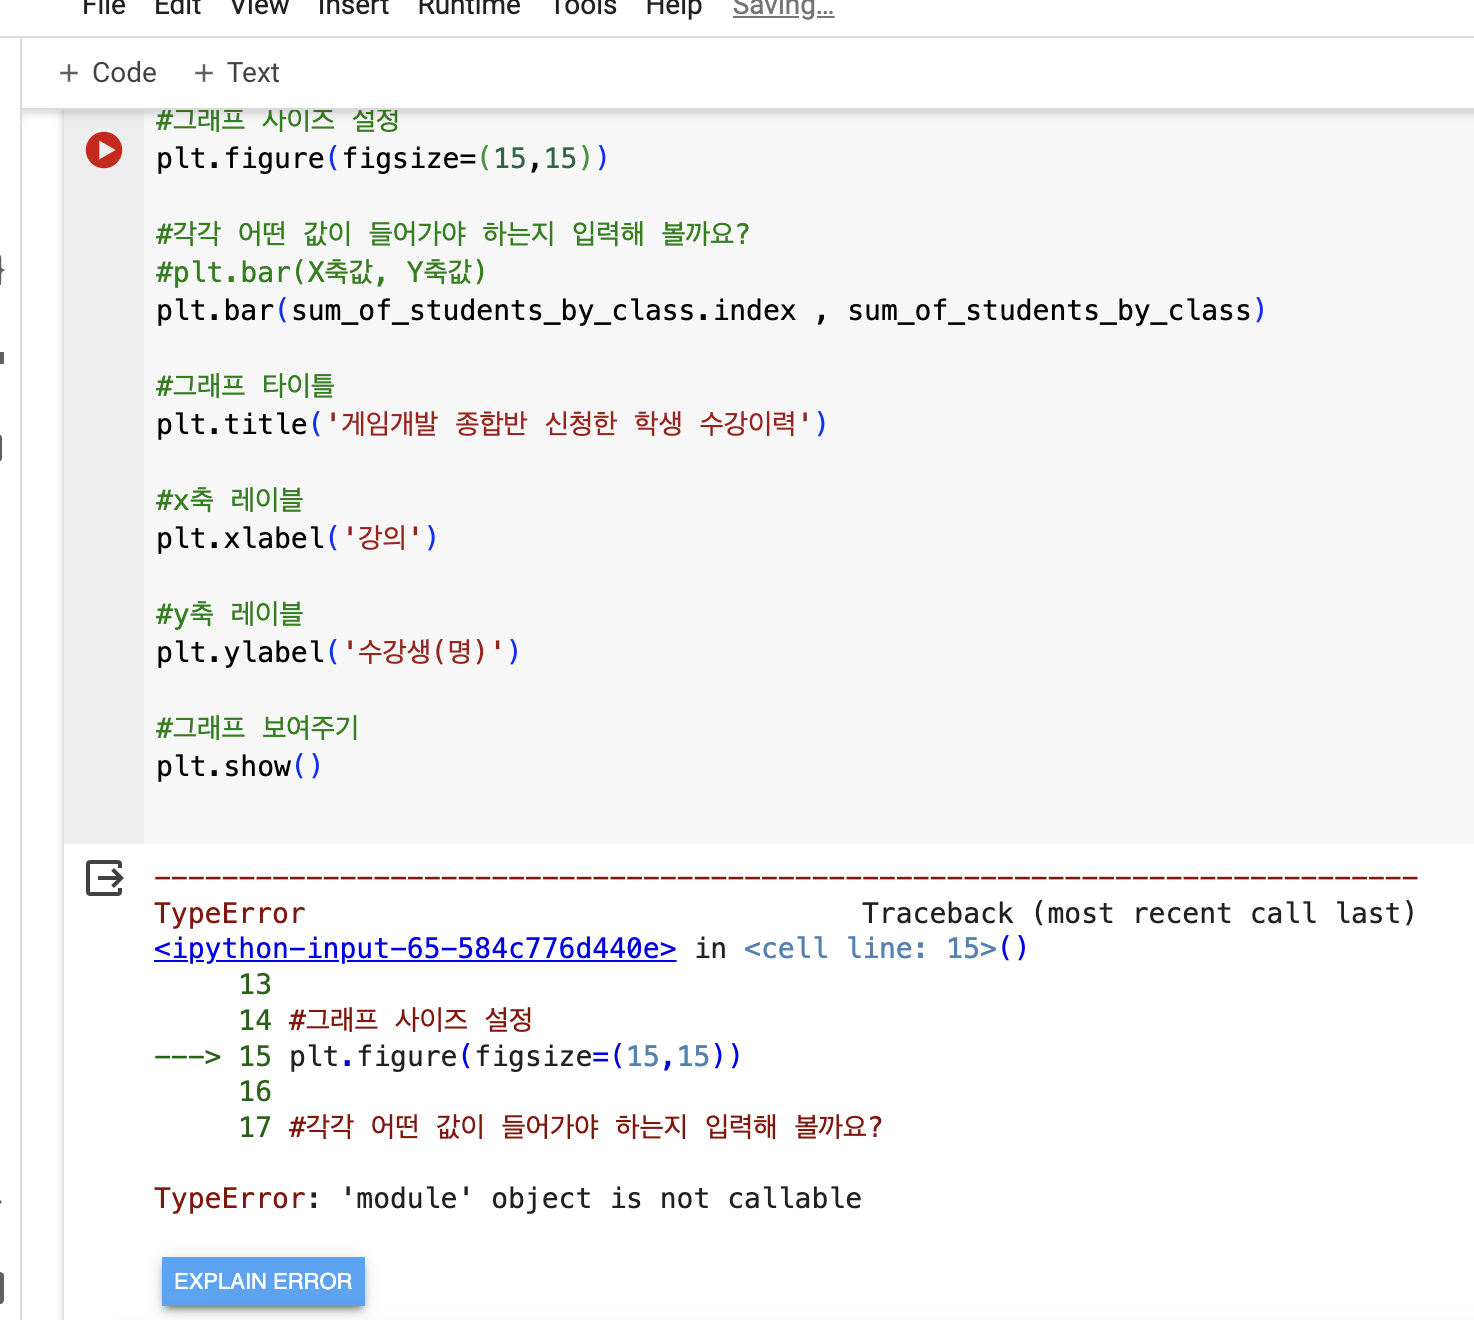The image size is (1474, 1320).
Task: Add a new Text cell
Action: [237, 73]
